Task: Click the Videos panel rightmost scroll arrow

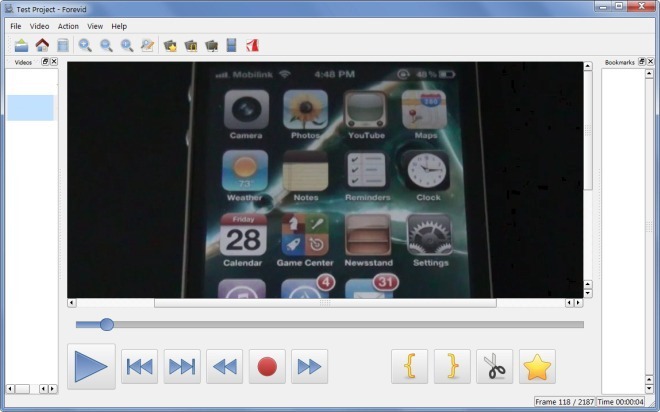Action: pos(53,388)
